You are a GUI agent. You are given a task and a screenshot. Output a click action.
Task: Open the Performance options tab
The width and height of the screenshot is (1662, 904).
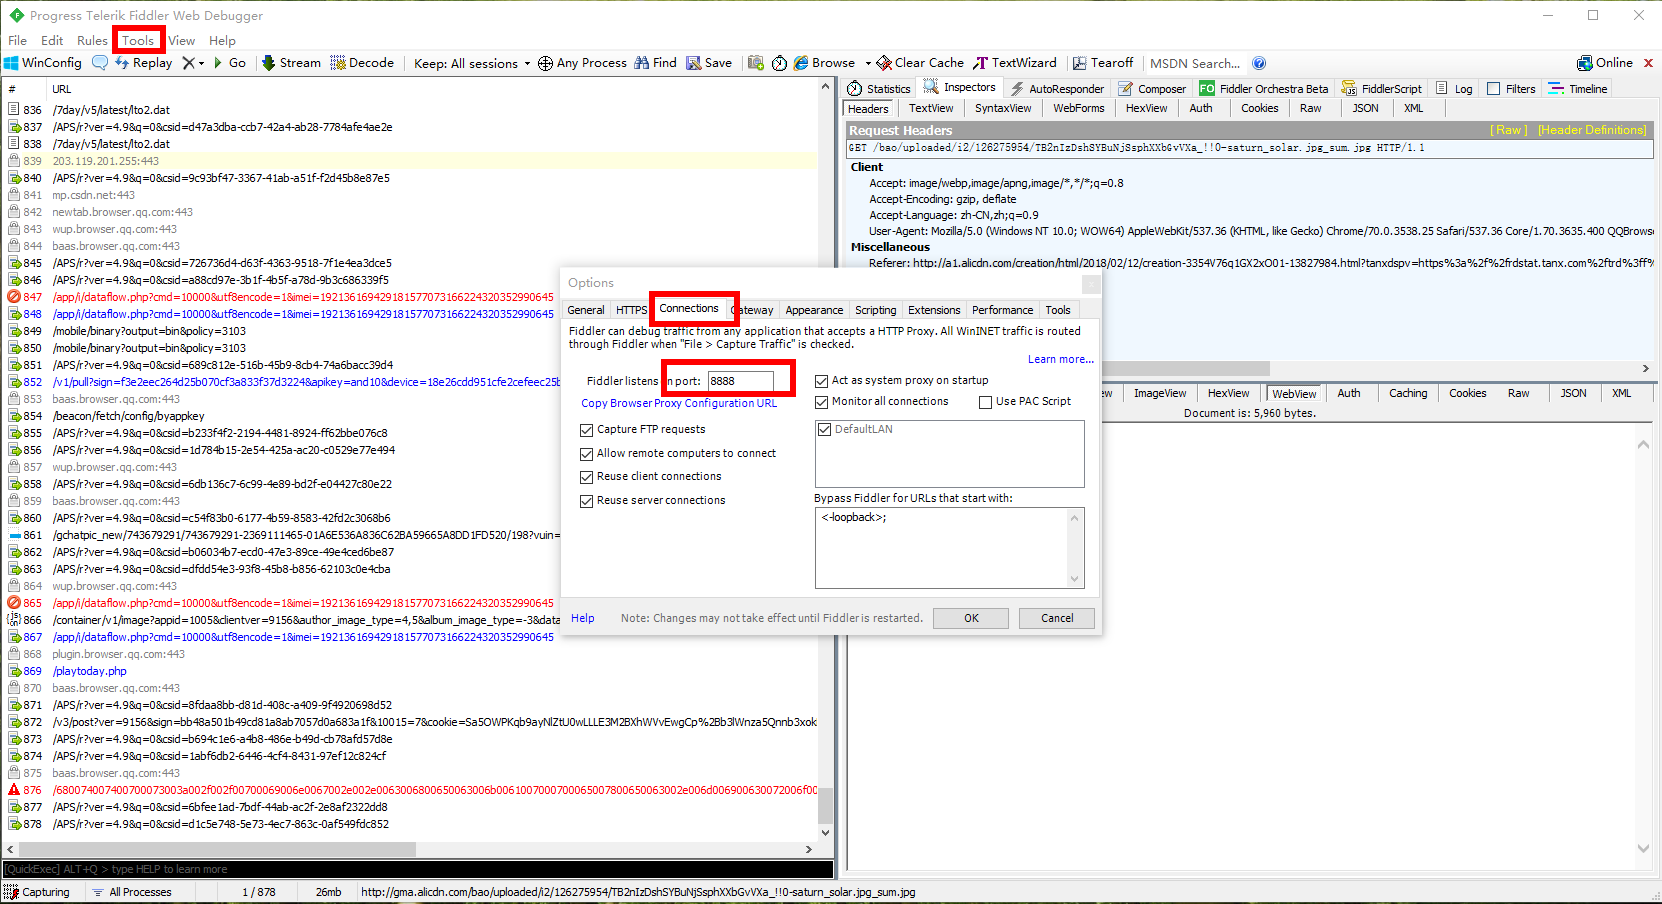(1002, 310)
